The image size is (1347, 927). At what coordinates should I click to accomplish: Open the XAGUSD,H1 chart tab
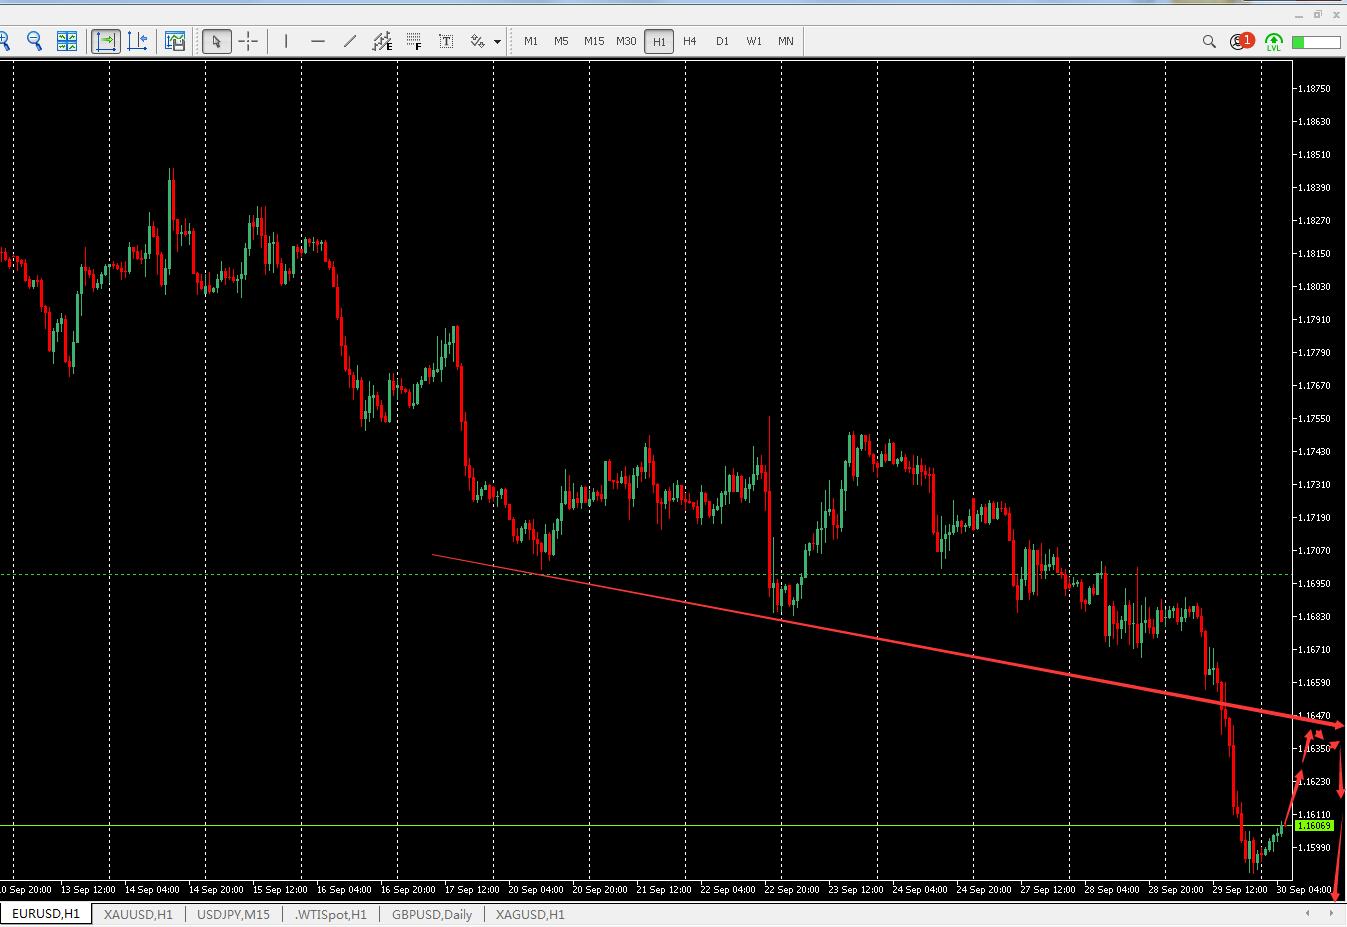click(530, 914)
